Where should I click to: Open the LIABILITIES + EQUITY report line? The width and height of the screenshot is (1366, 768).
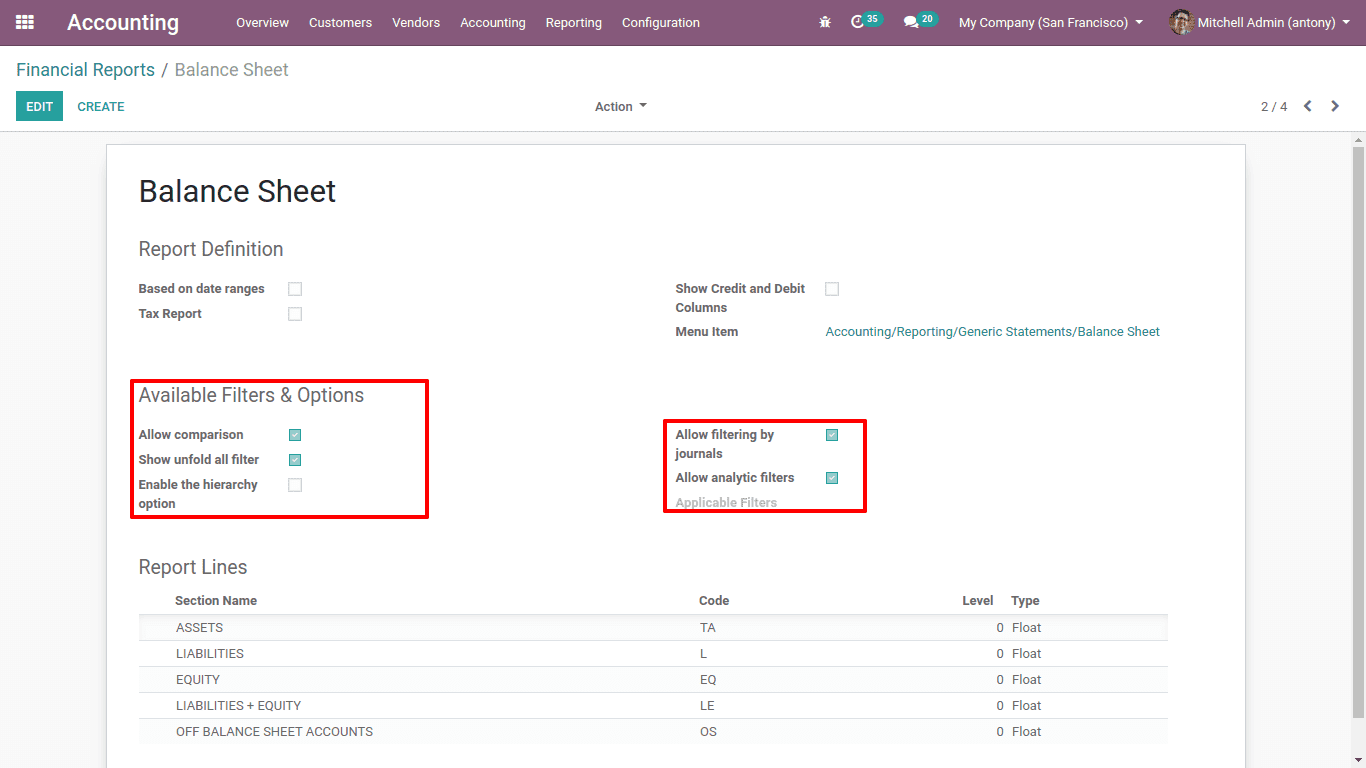[653, 706]
